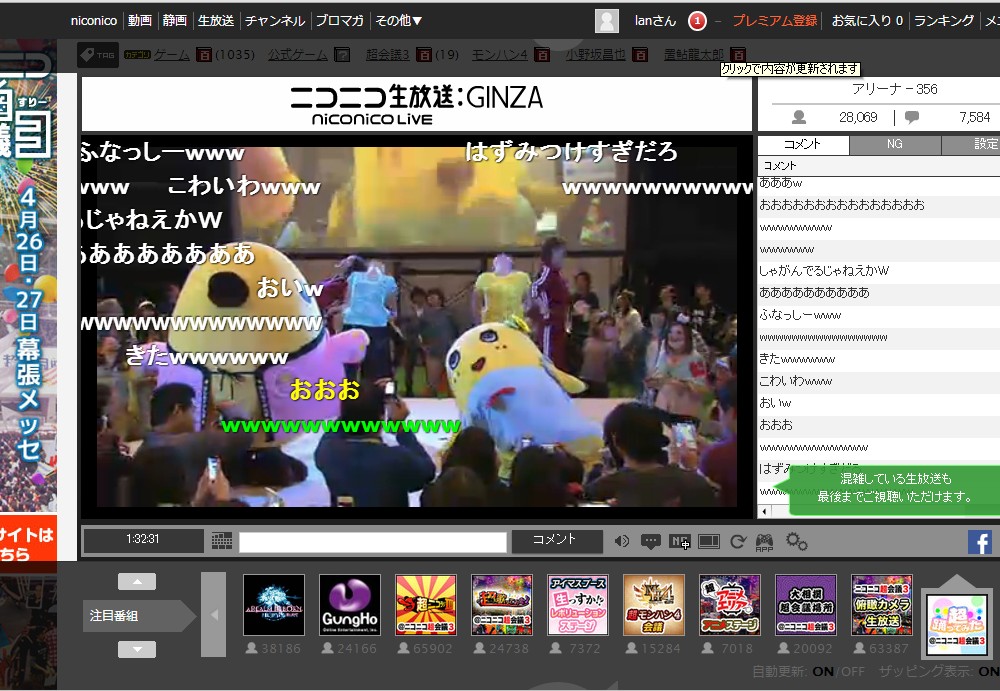Click comment list horizontal scroll left arrow

pos(764,511)
